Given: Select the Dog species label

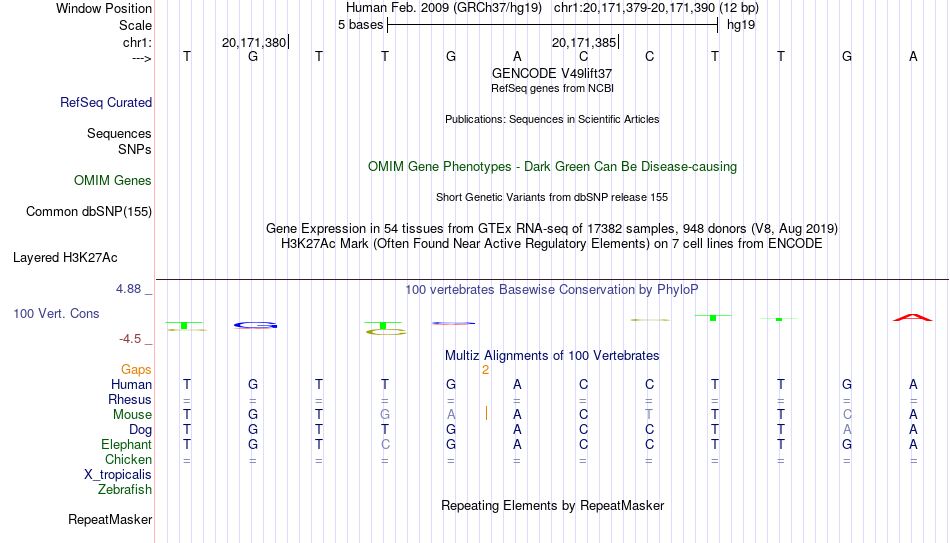Looking at the screenshot, I should pyautogui.click(x=141, y=430).
